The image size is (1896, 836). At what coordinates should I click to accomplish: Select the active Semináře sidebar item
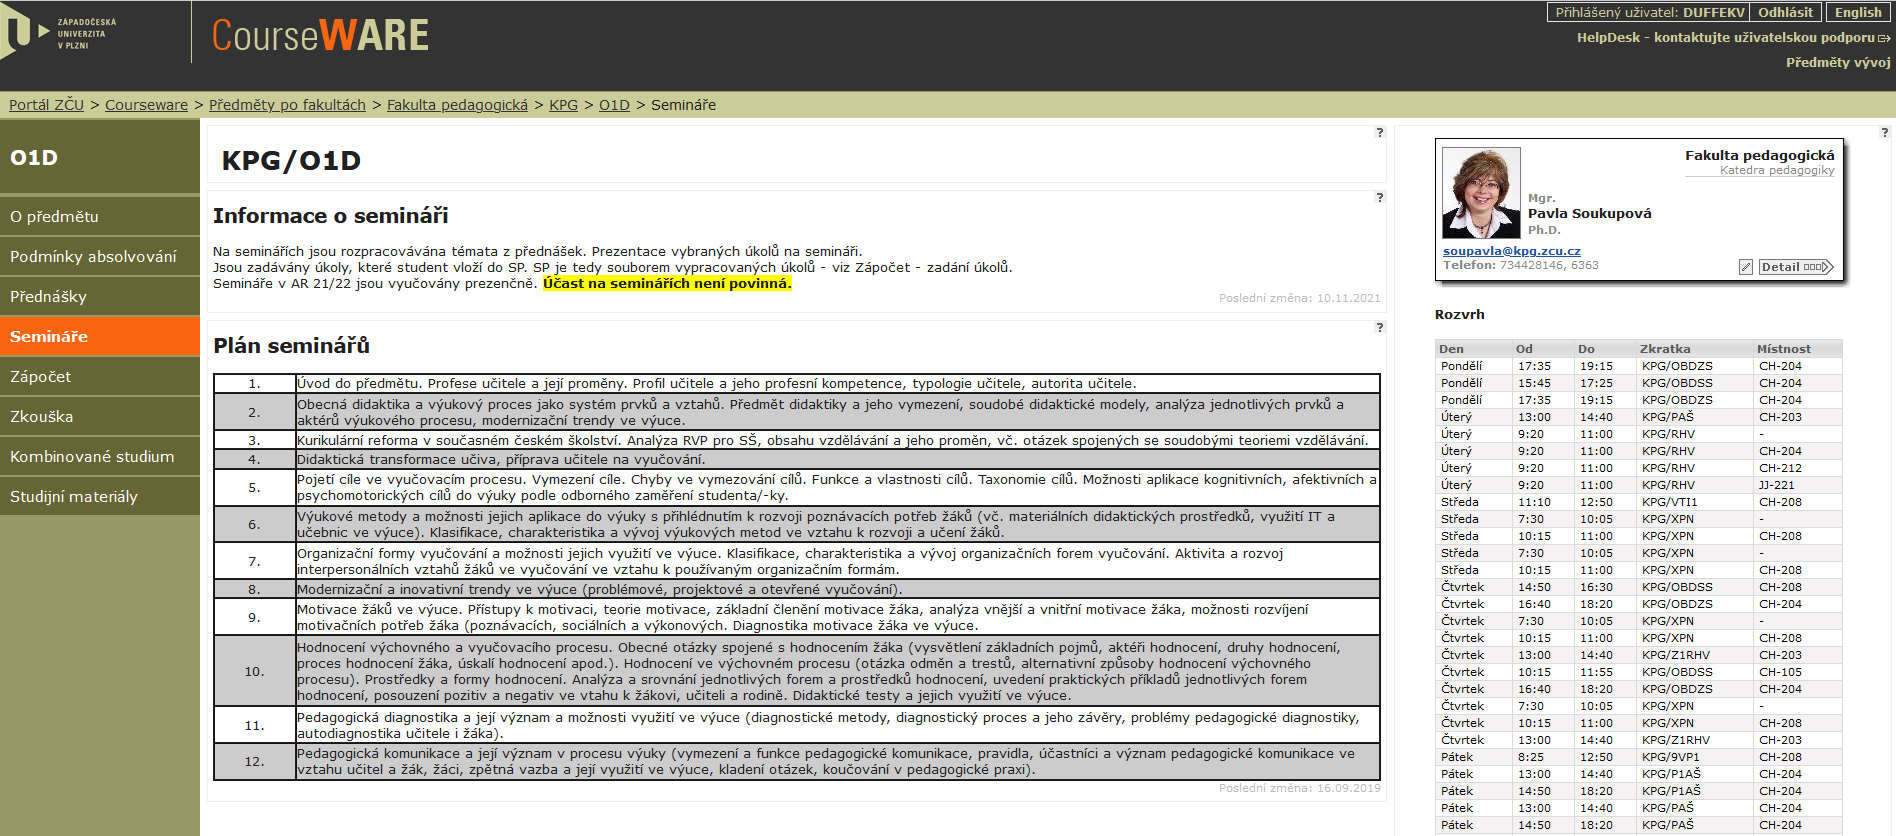(x=100, y=336)
